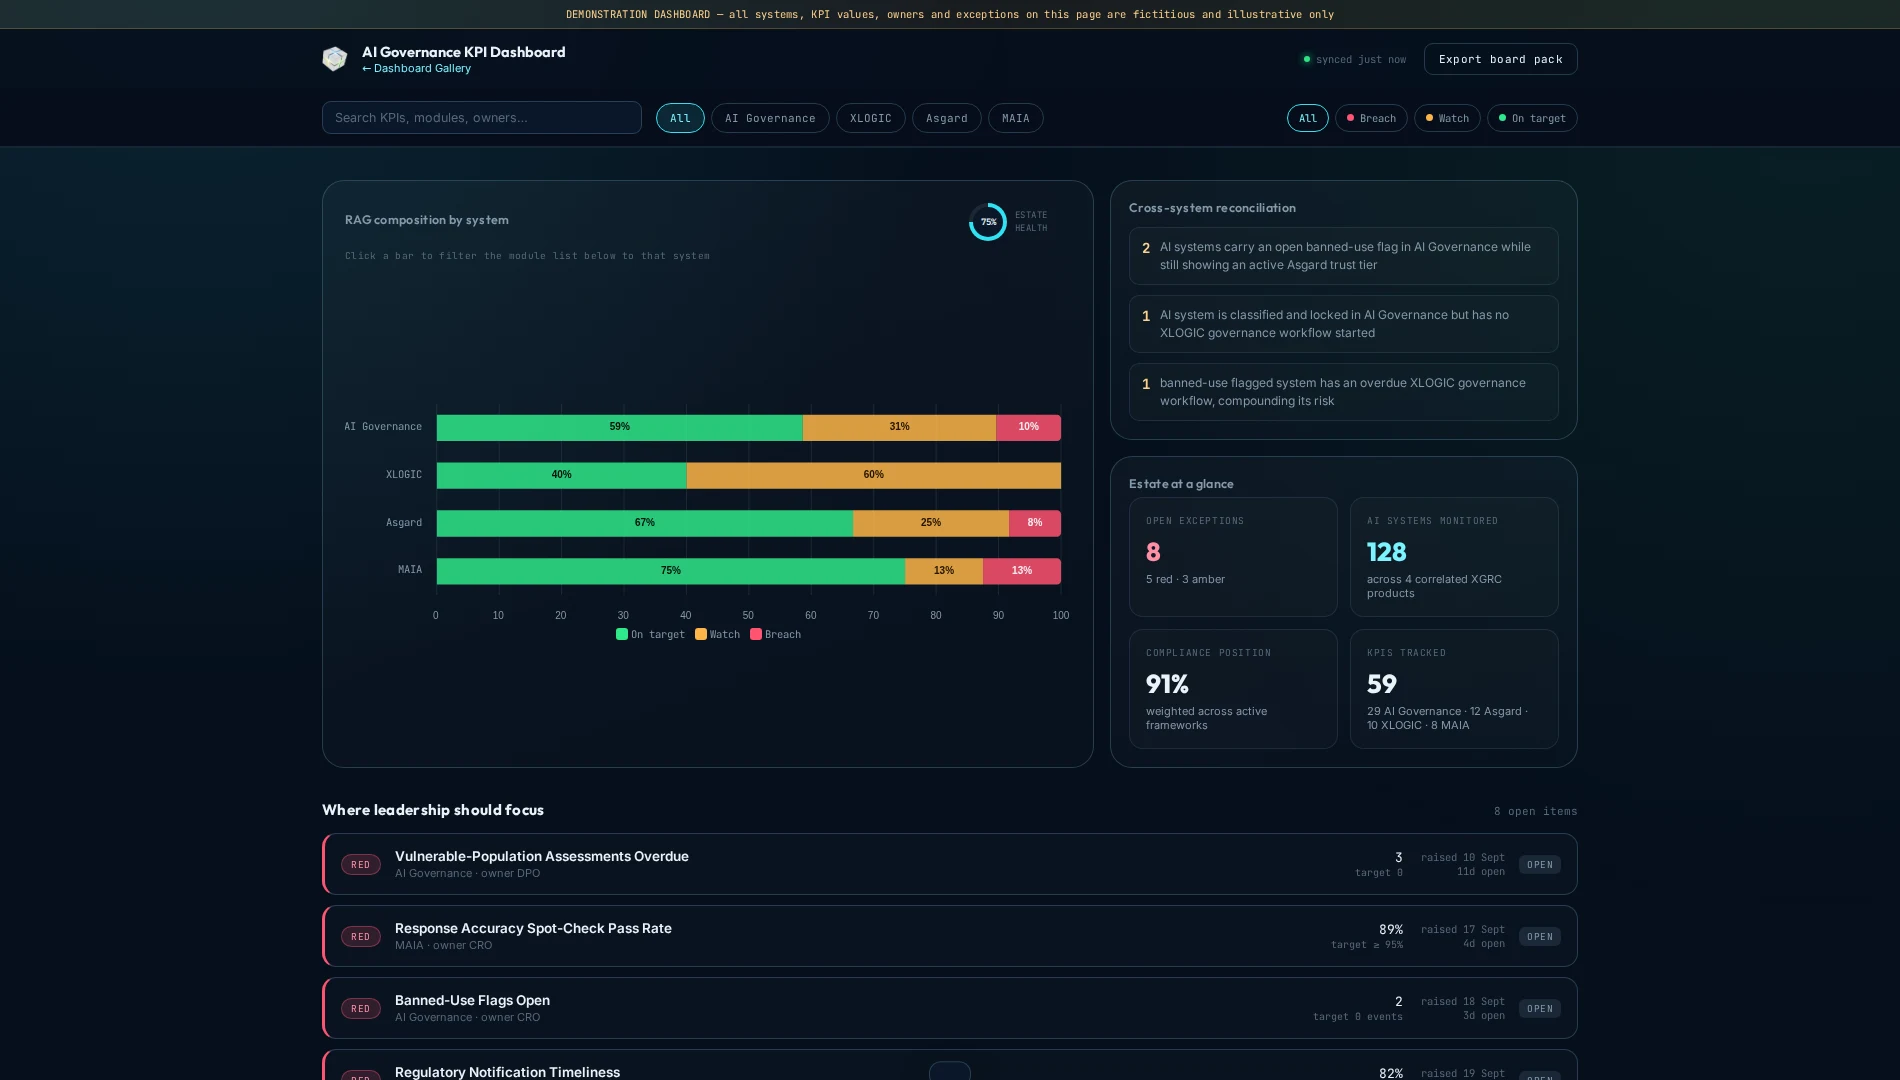Open reconciliation item about no XLOGIC workflow started
The height and width of the screenshot is (1080, 1900).
point(1343,324)
